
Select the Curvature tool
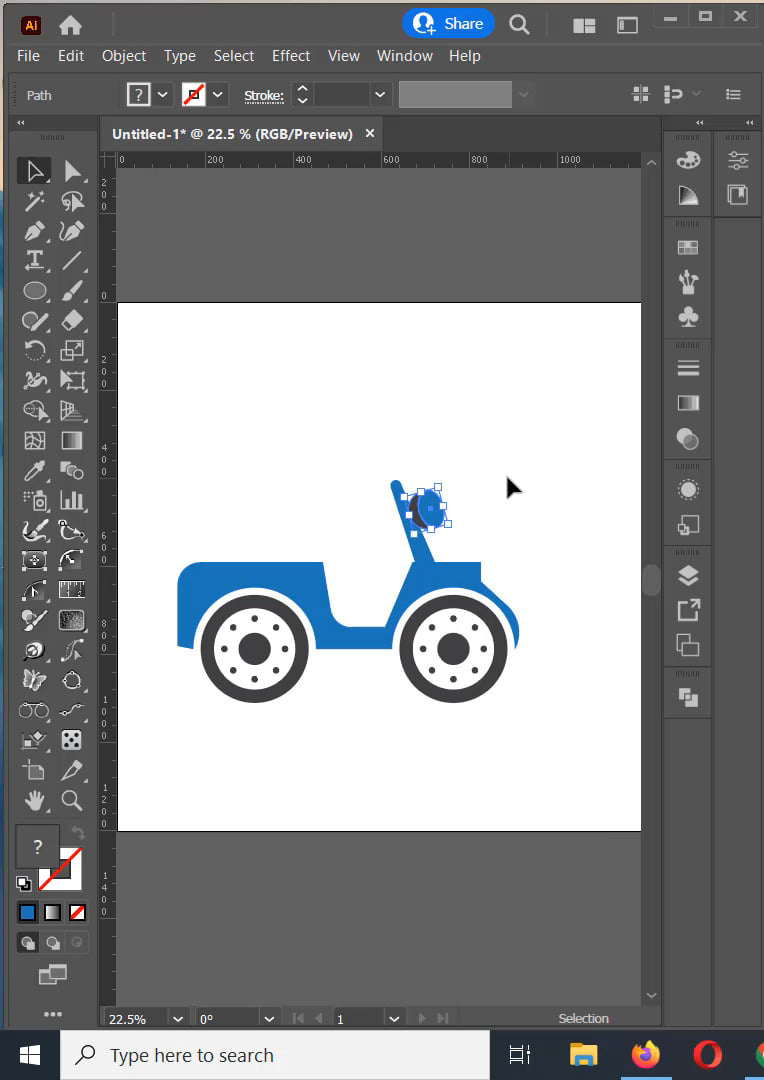coord(72,231)
